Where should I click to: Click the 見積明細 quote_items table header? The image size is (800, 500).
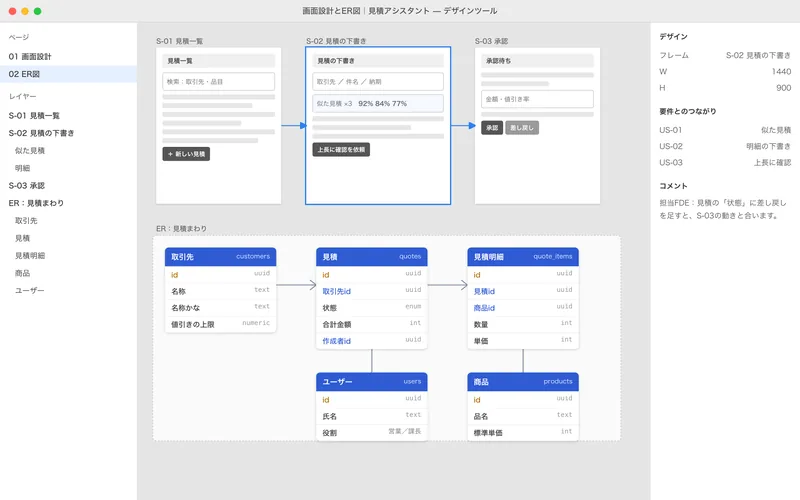[523, 257]
